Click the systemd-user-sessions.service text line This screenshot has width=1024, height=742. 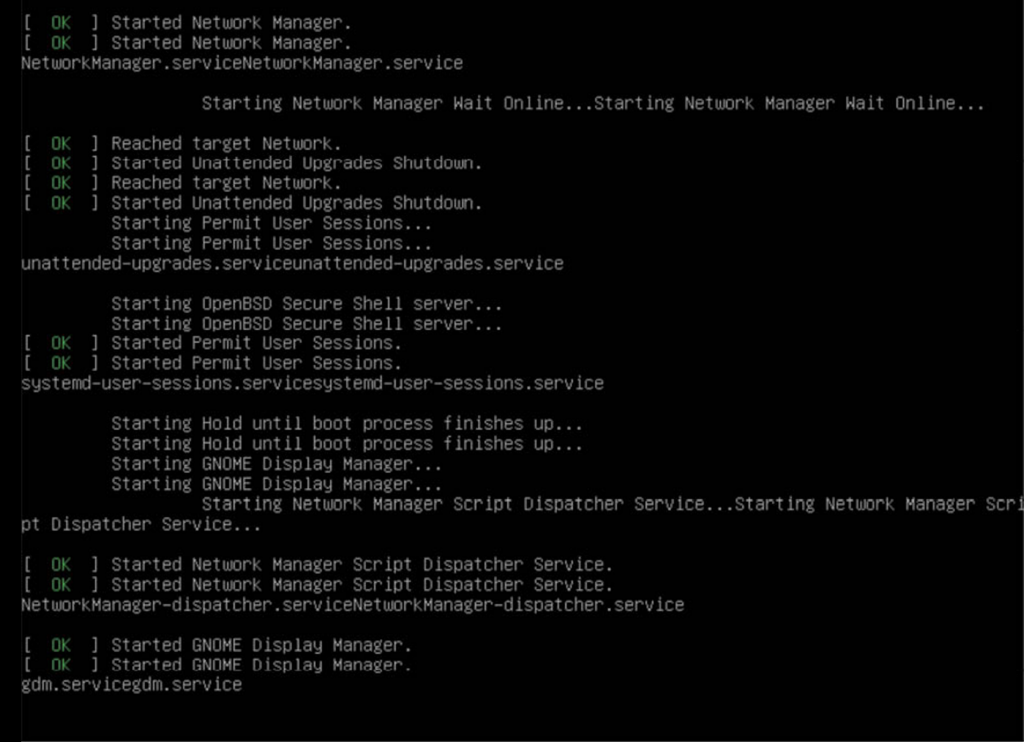(312, 384)
